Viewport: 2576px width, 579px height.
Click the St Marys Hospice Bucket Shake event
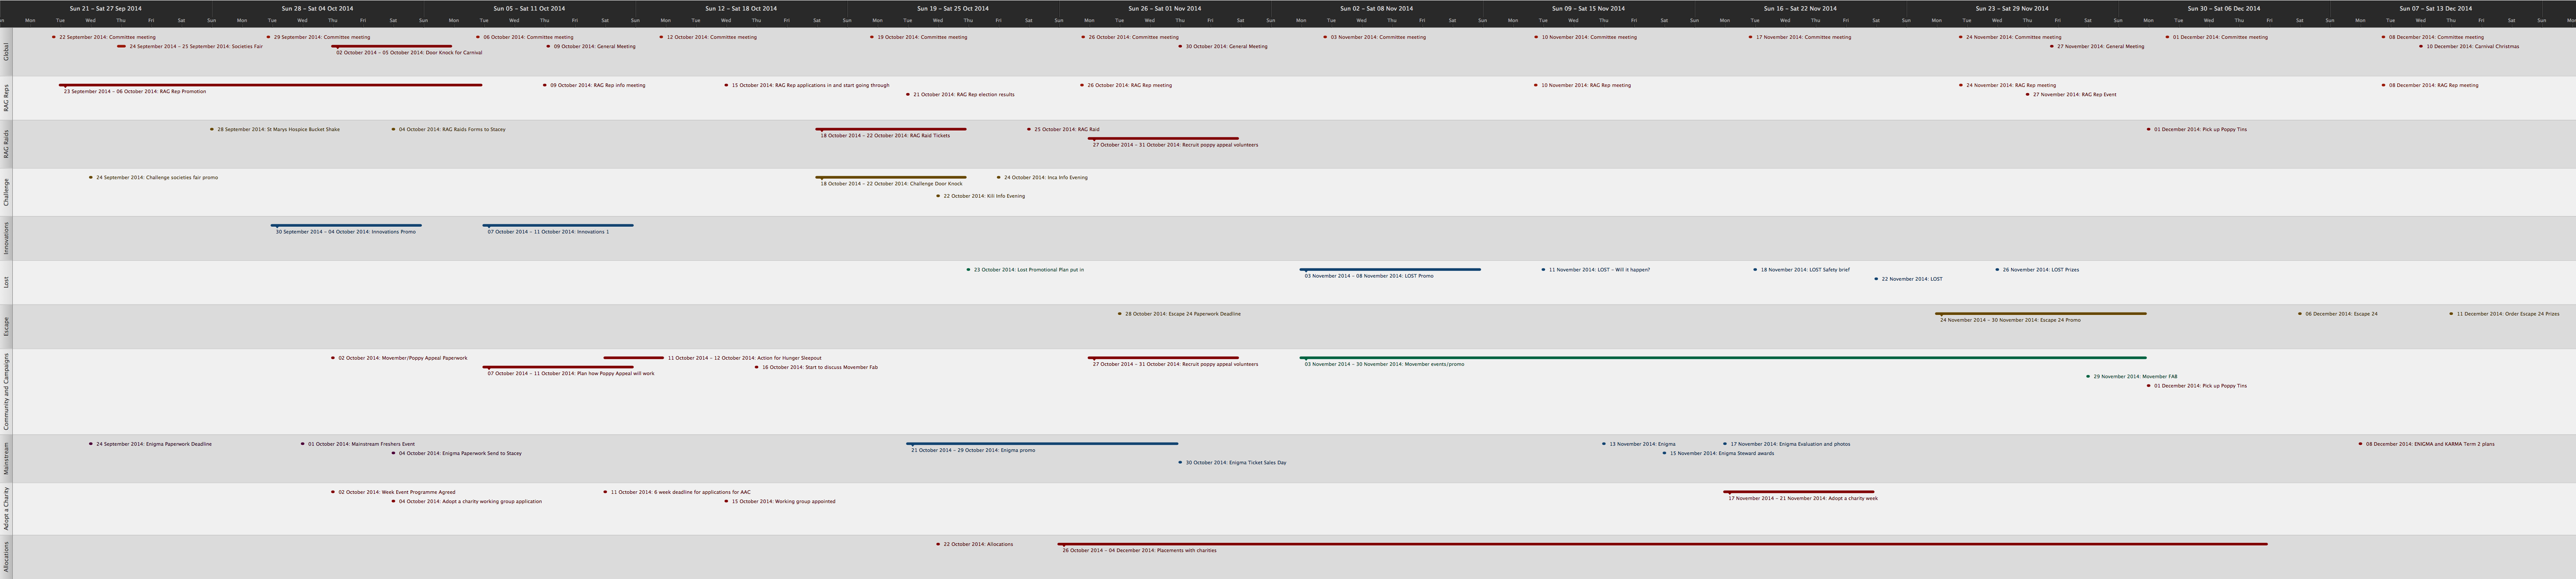(278, 129)
